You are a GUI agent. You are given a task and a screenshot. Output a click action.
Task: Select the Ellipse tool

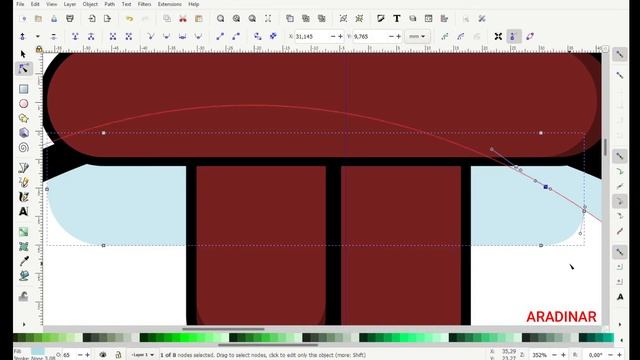coord(23,104)
